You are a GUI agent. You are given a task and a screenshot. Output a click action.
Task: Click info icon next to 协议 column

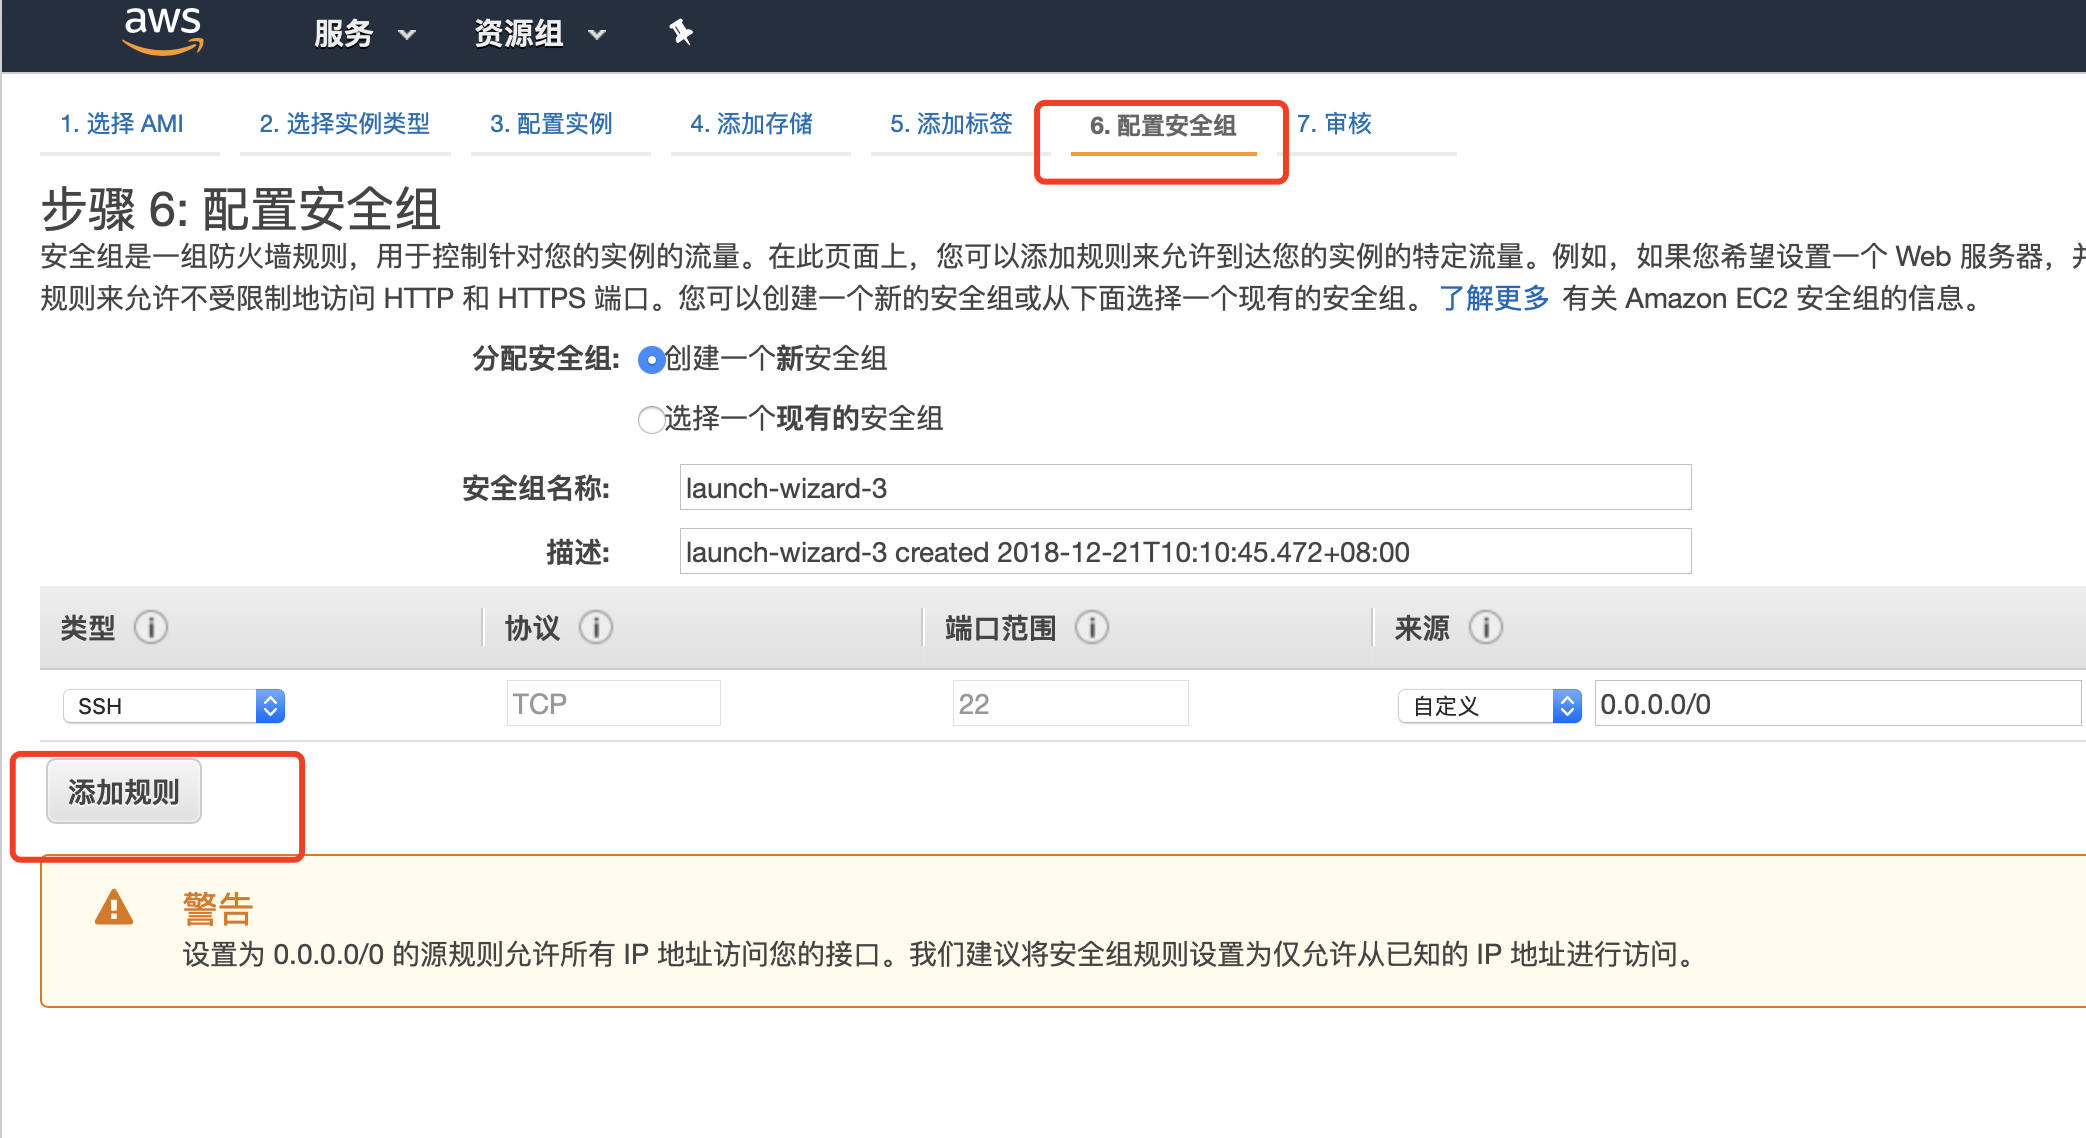point(596,628)
